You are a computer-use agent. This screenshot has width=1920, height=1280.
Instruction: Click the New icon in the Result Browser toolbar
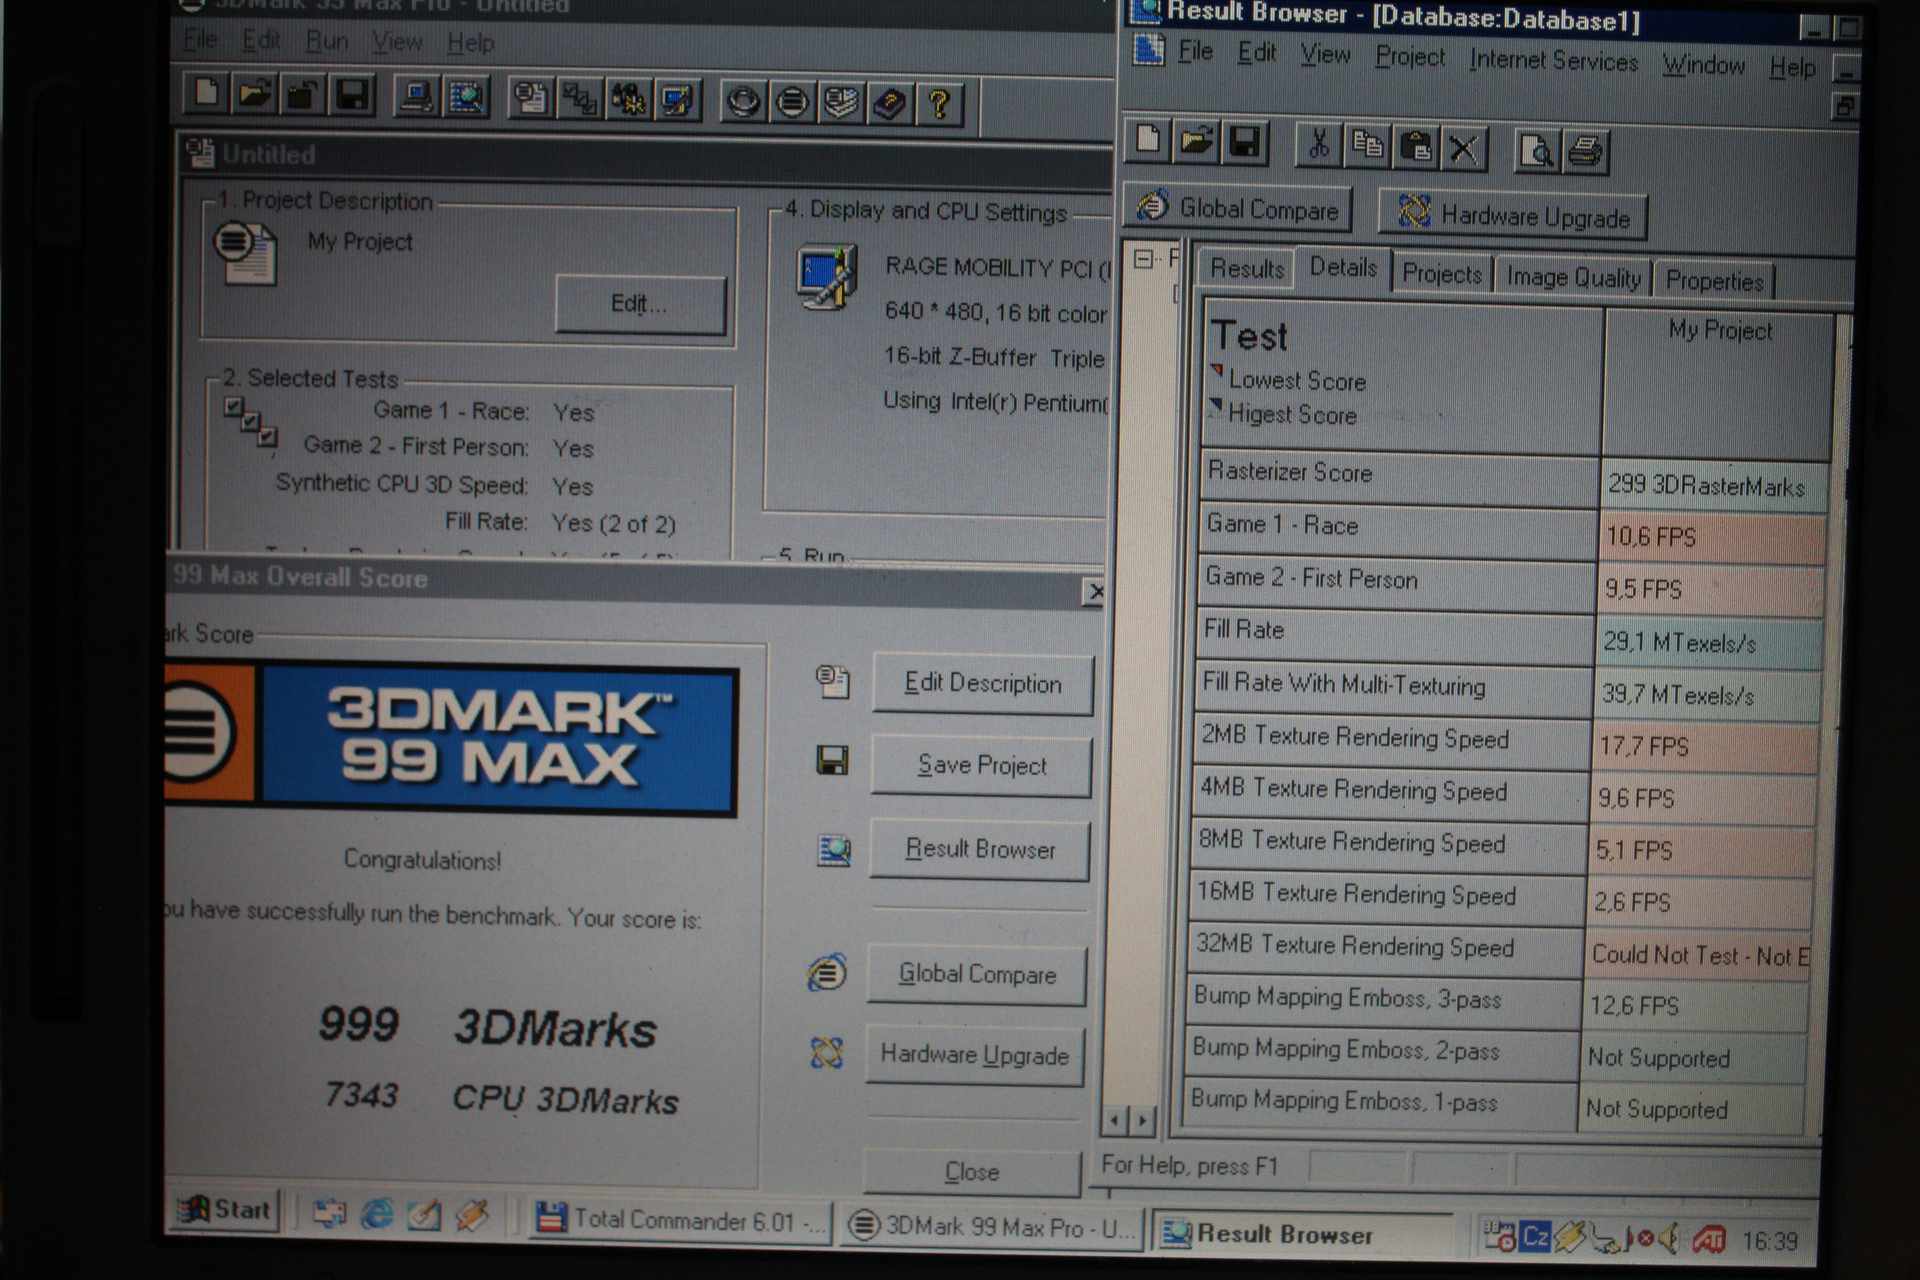pyautogui.click(x=1148, y=141)
